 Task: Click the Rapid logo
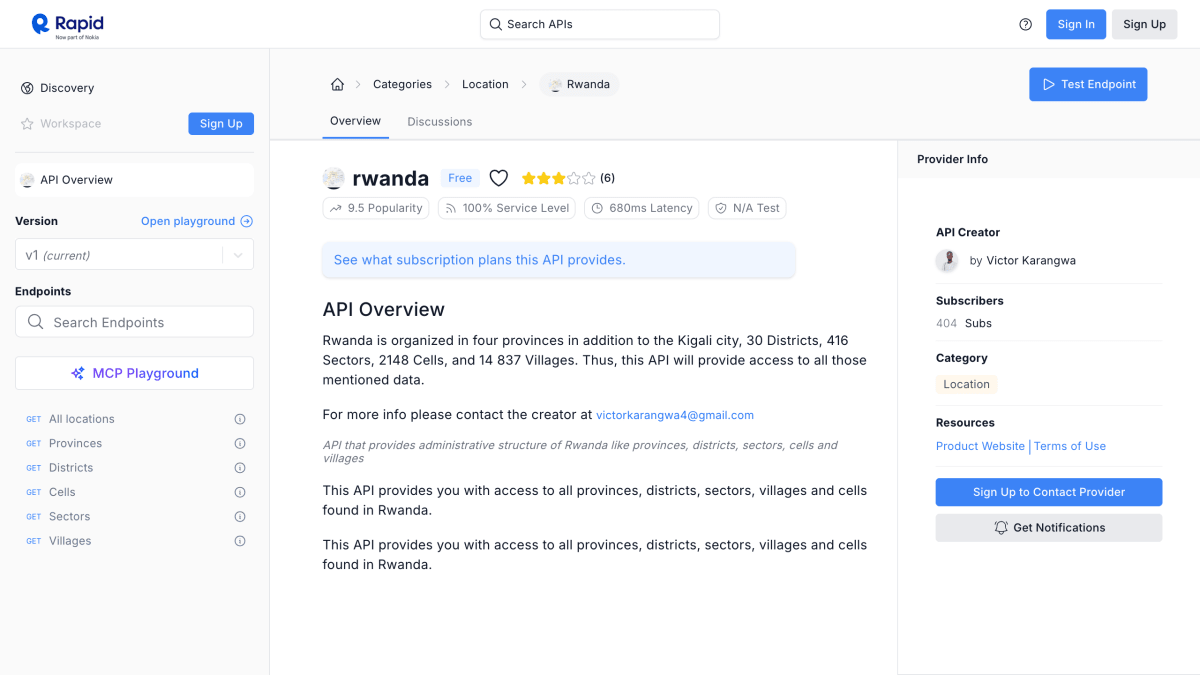click(67, 24)
